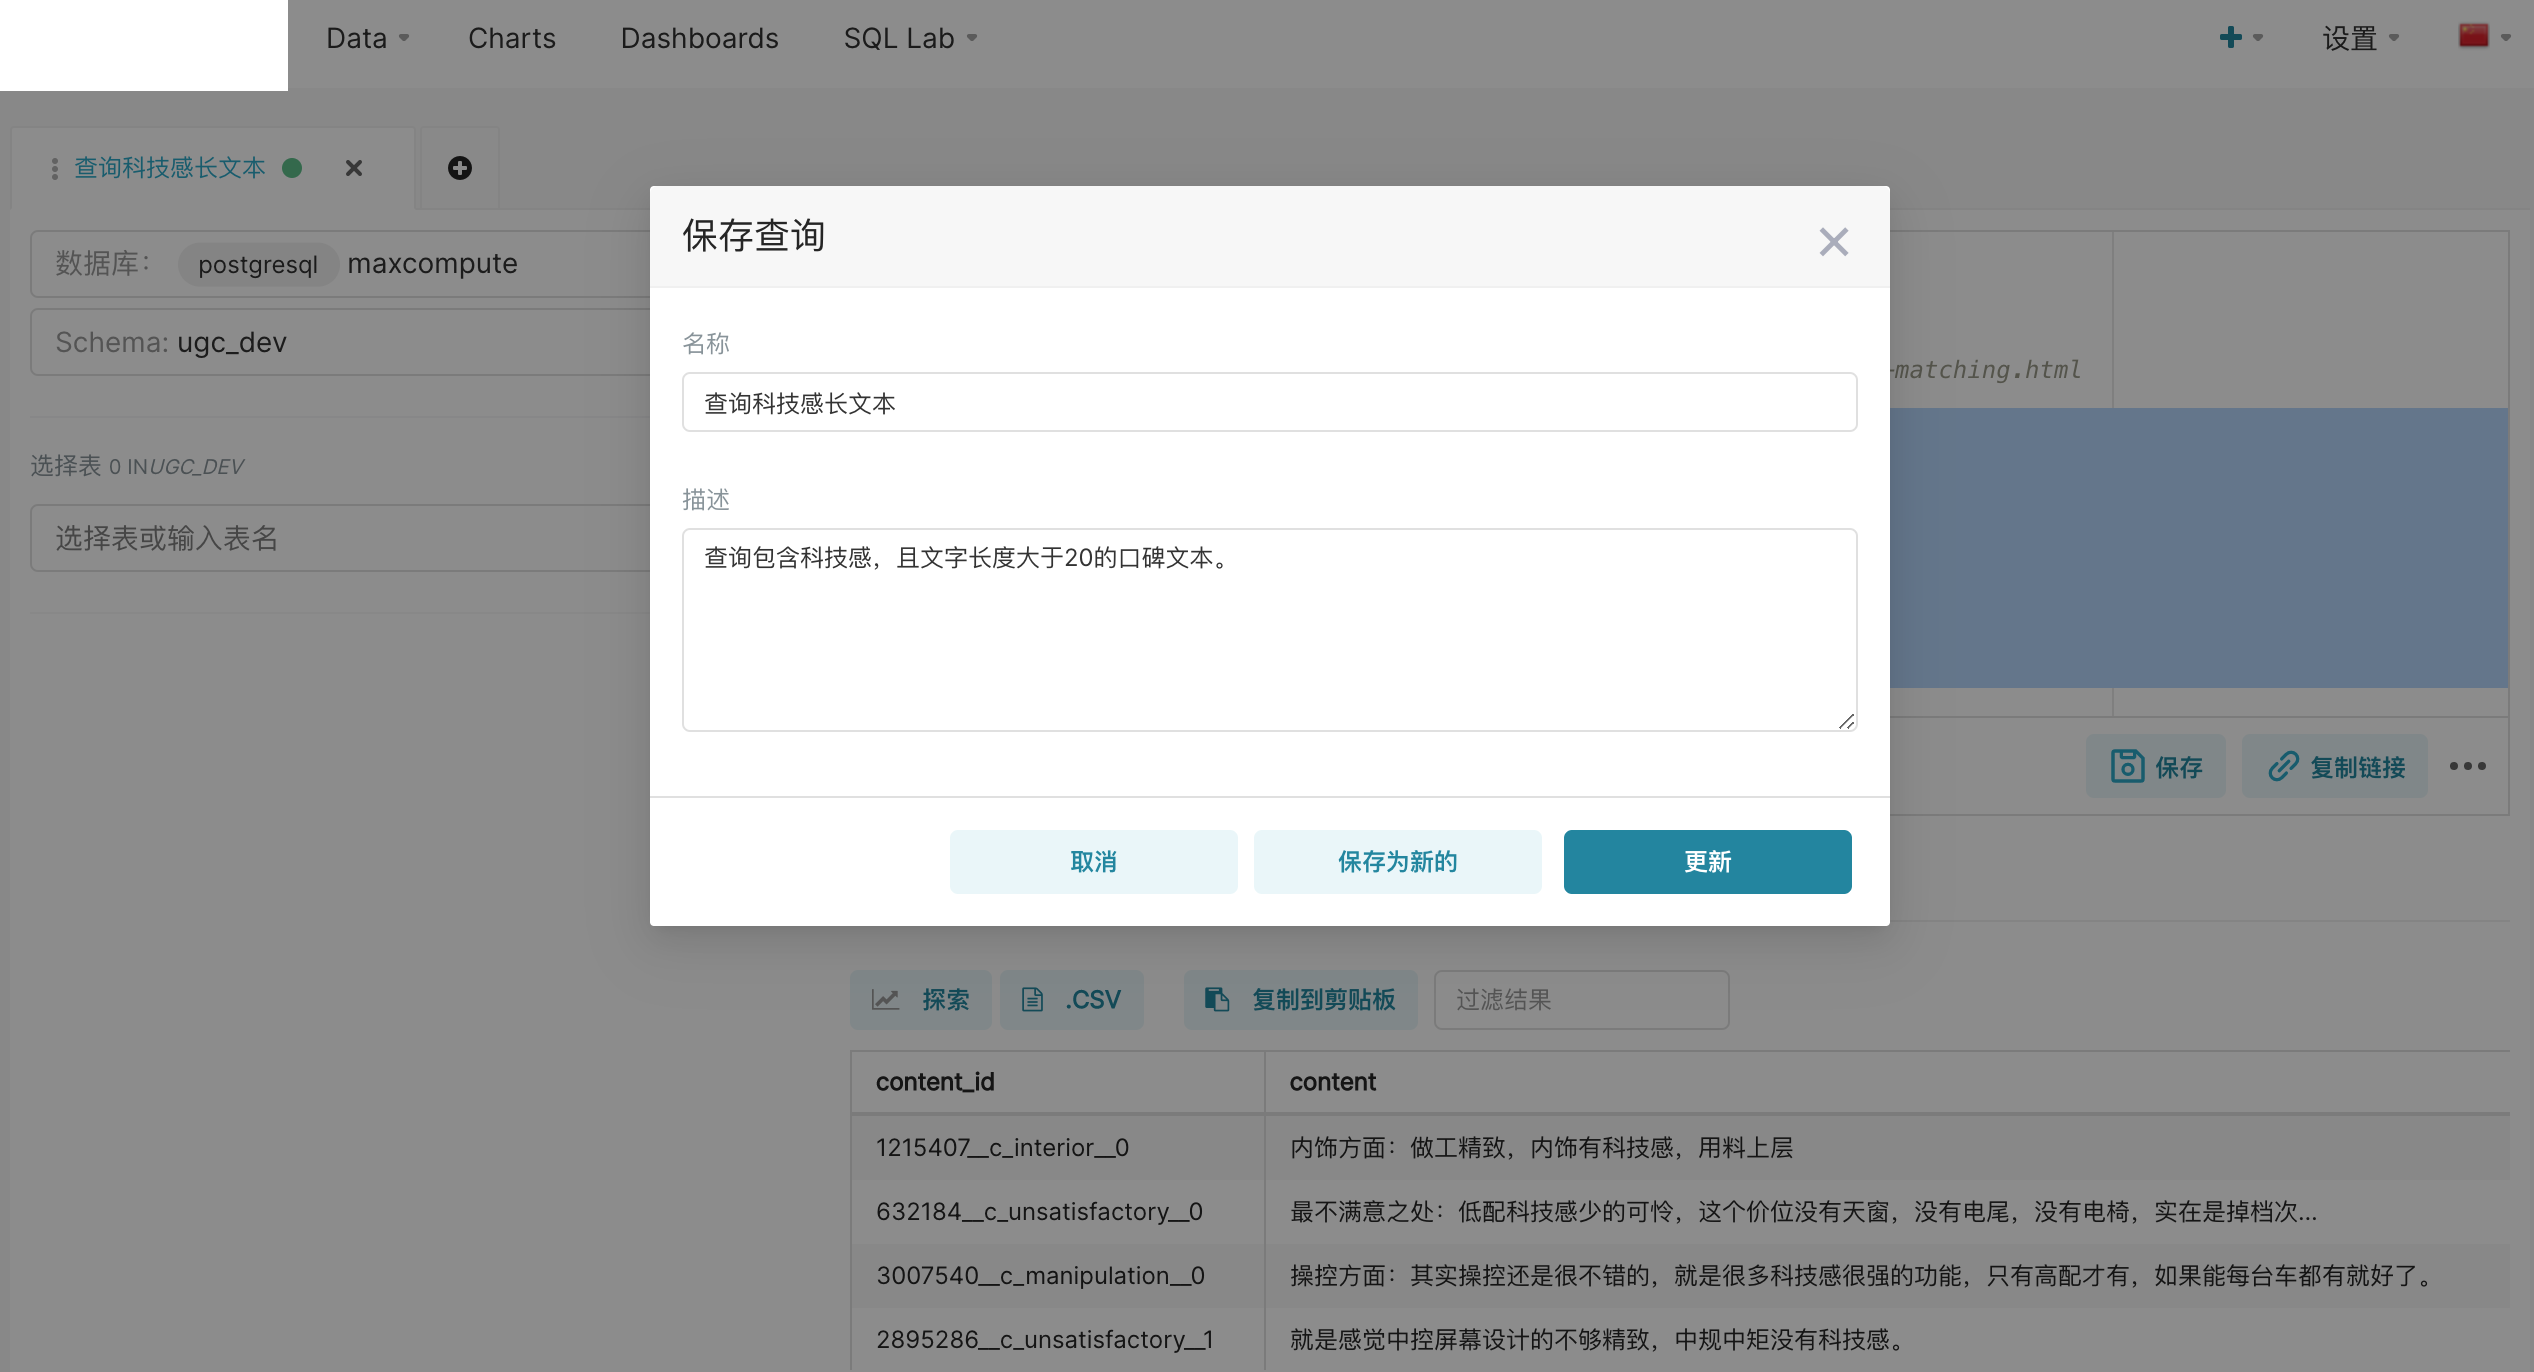Open the Charts page

pos(511,38)
